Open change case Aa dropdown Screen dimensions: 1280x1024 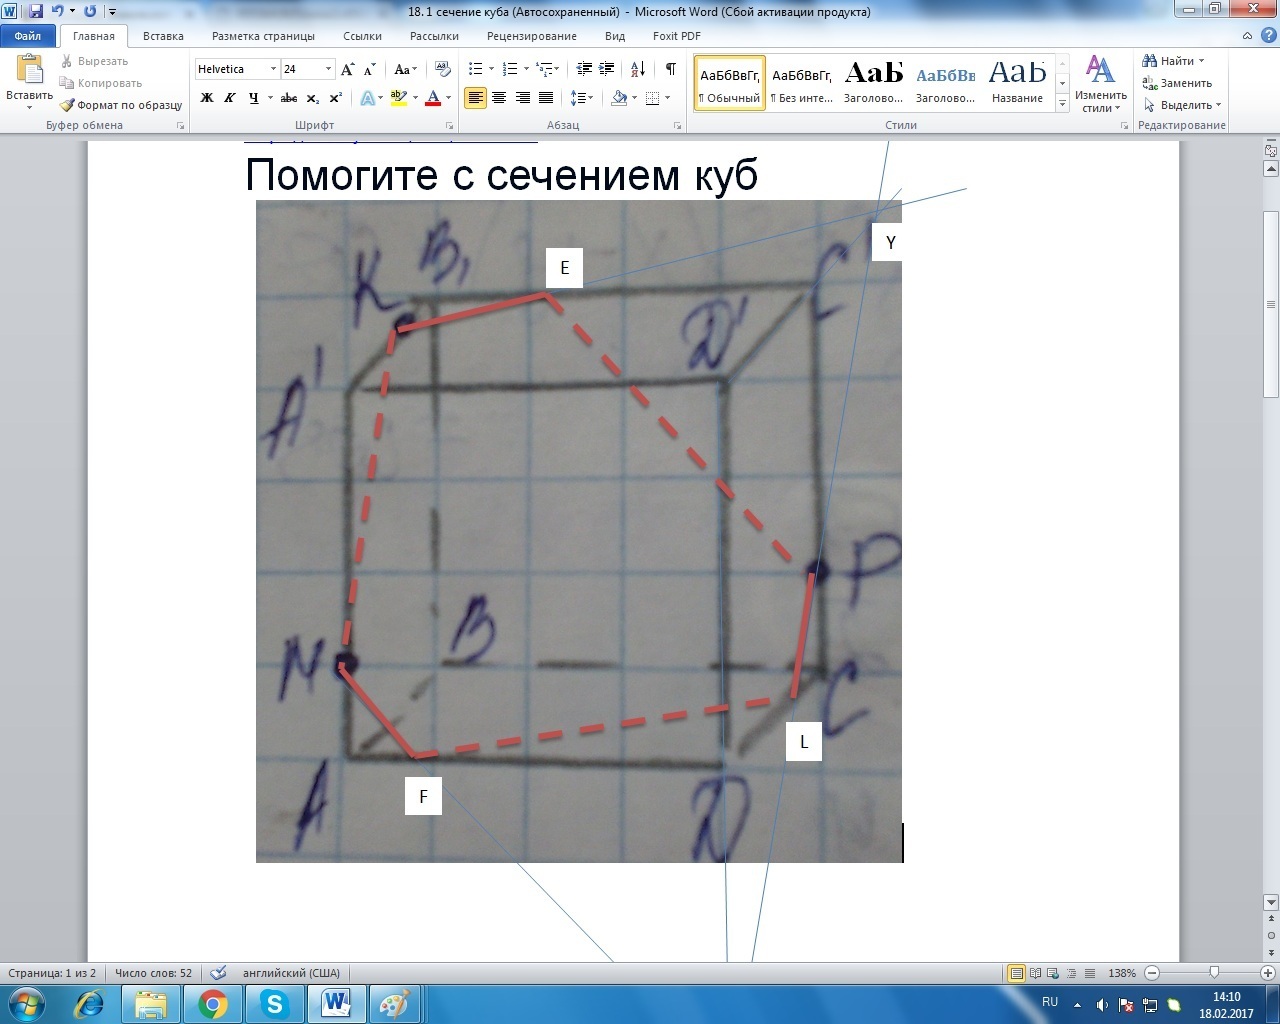(x=405, y=69)
